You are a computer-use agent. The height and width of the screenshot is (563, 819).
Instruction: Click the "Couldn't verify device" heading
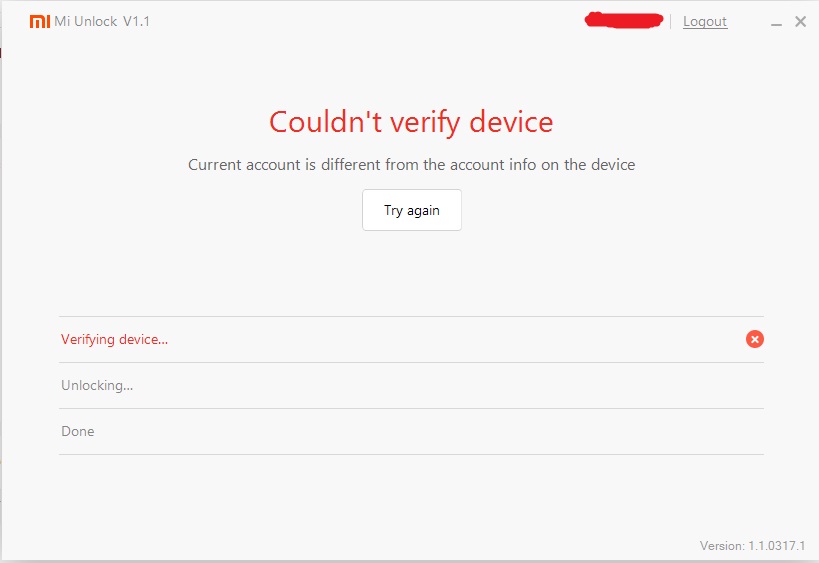click(411, 122)
